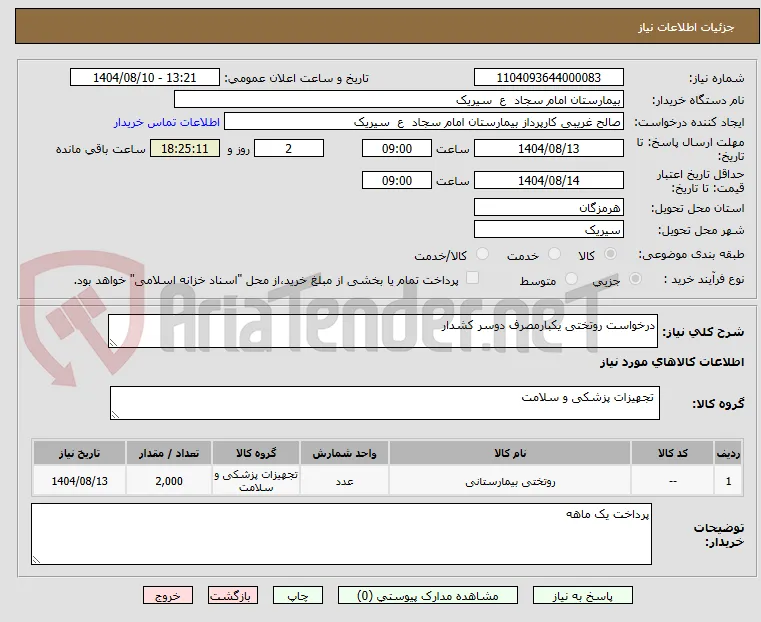Viewport: 761px width, 622px height.
Task: Click price validity date field 1404/08/14
Action: coord(548,180)
